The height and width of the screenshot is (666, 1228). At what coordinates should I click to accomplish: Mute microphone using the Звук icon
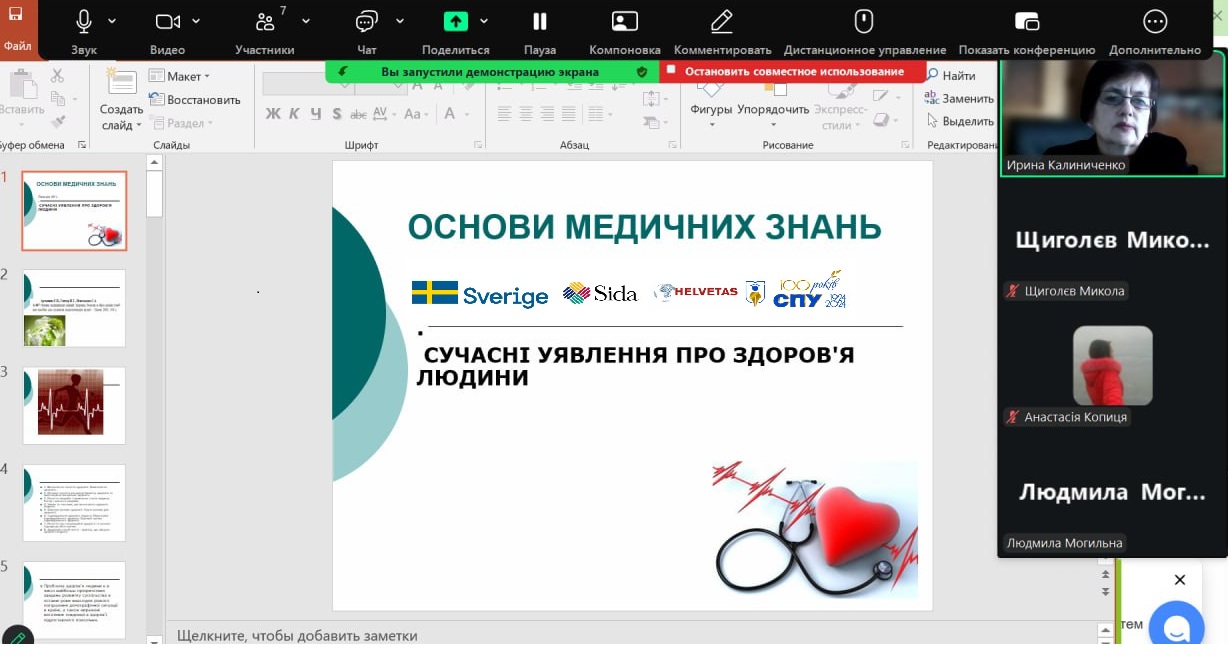(x=84, y=22)
